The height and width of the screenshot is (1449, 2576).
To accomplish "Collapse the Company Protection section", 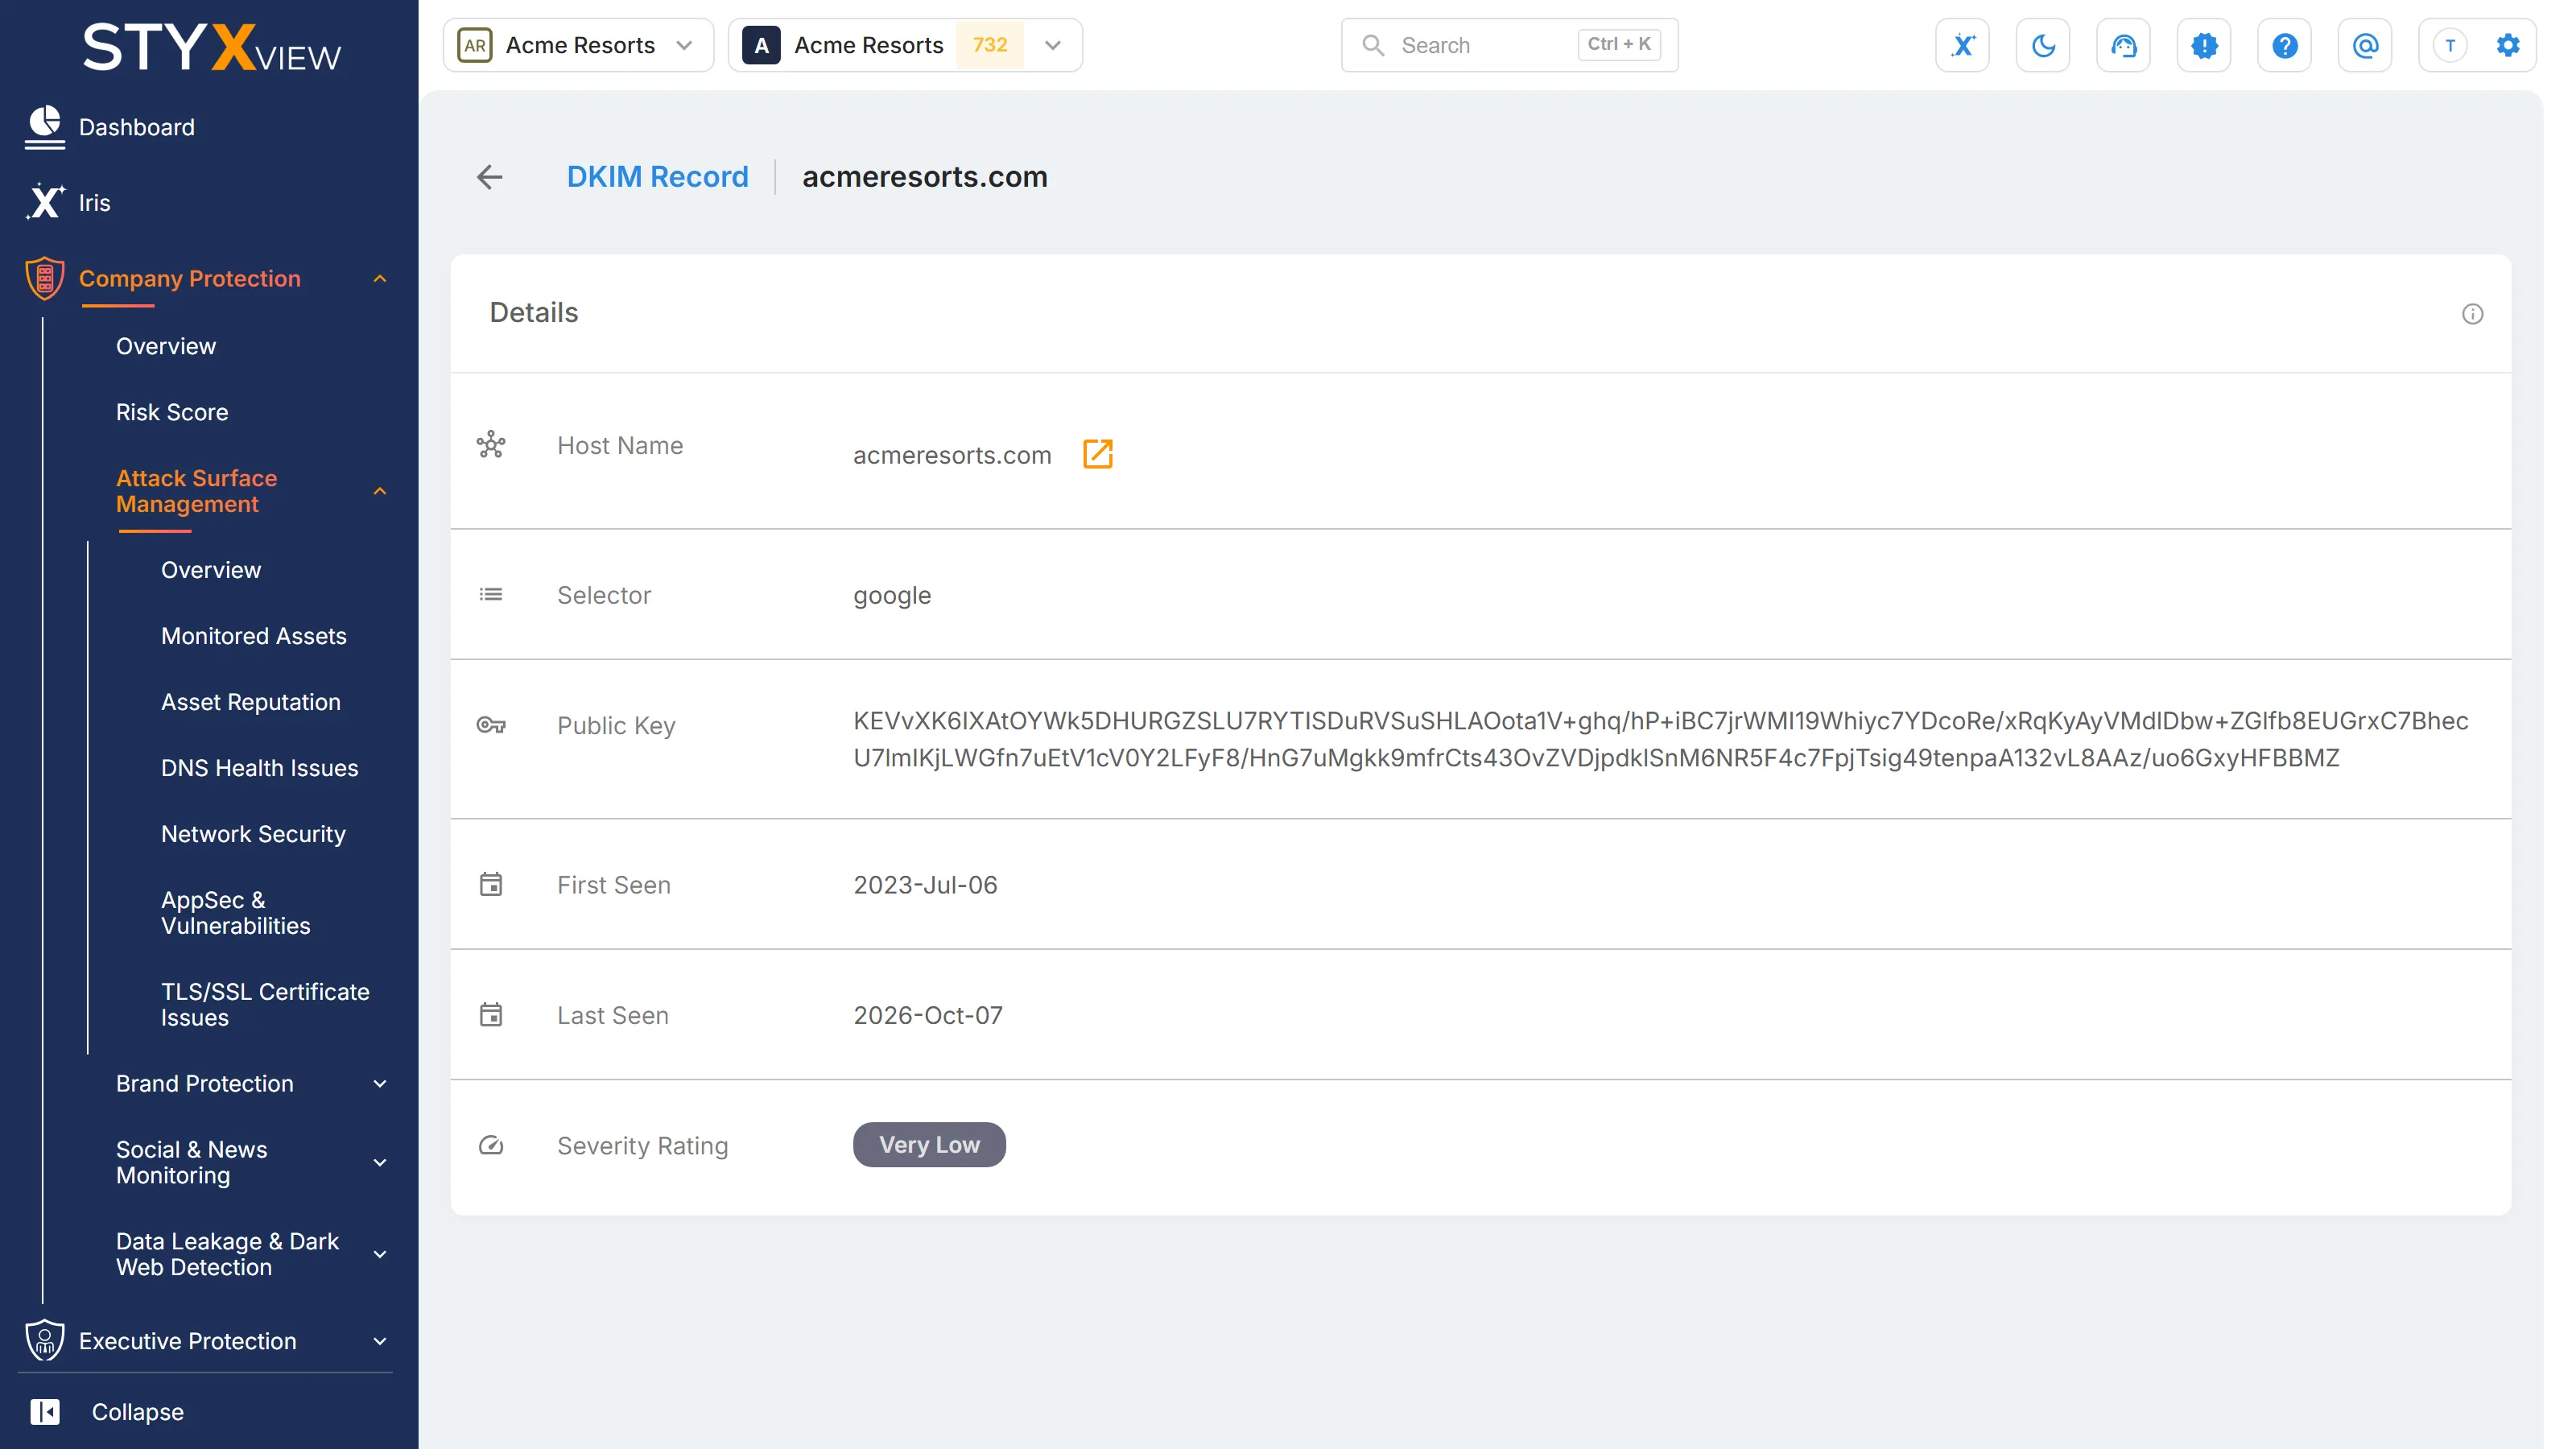I will pos(379,279).
